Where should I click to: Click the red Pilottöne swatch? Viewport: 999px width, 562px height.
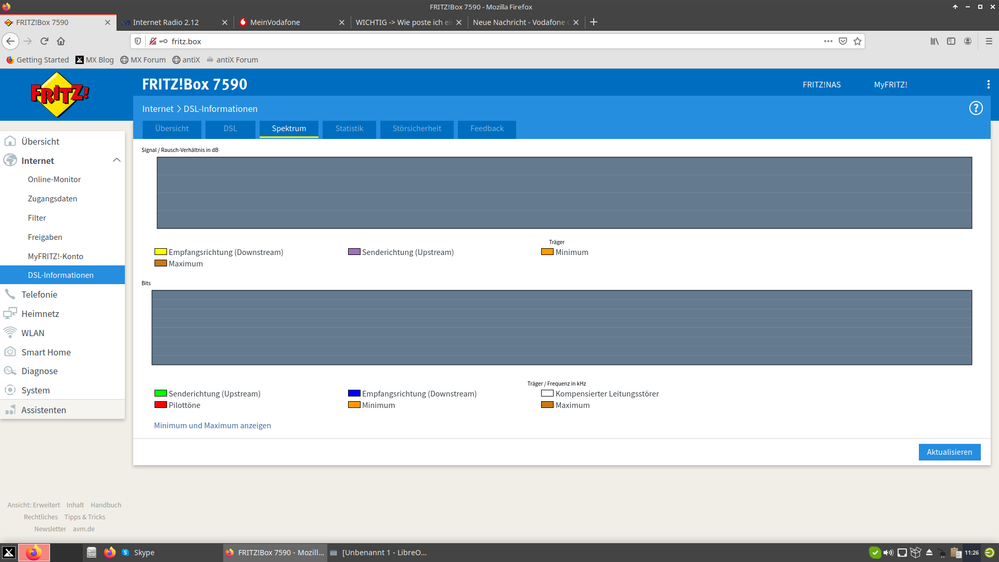point(161,405)
